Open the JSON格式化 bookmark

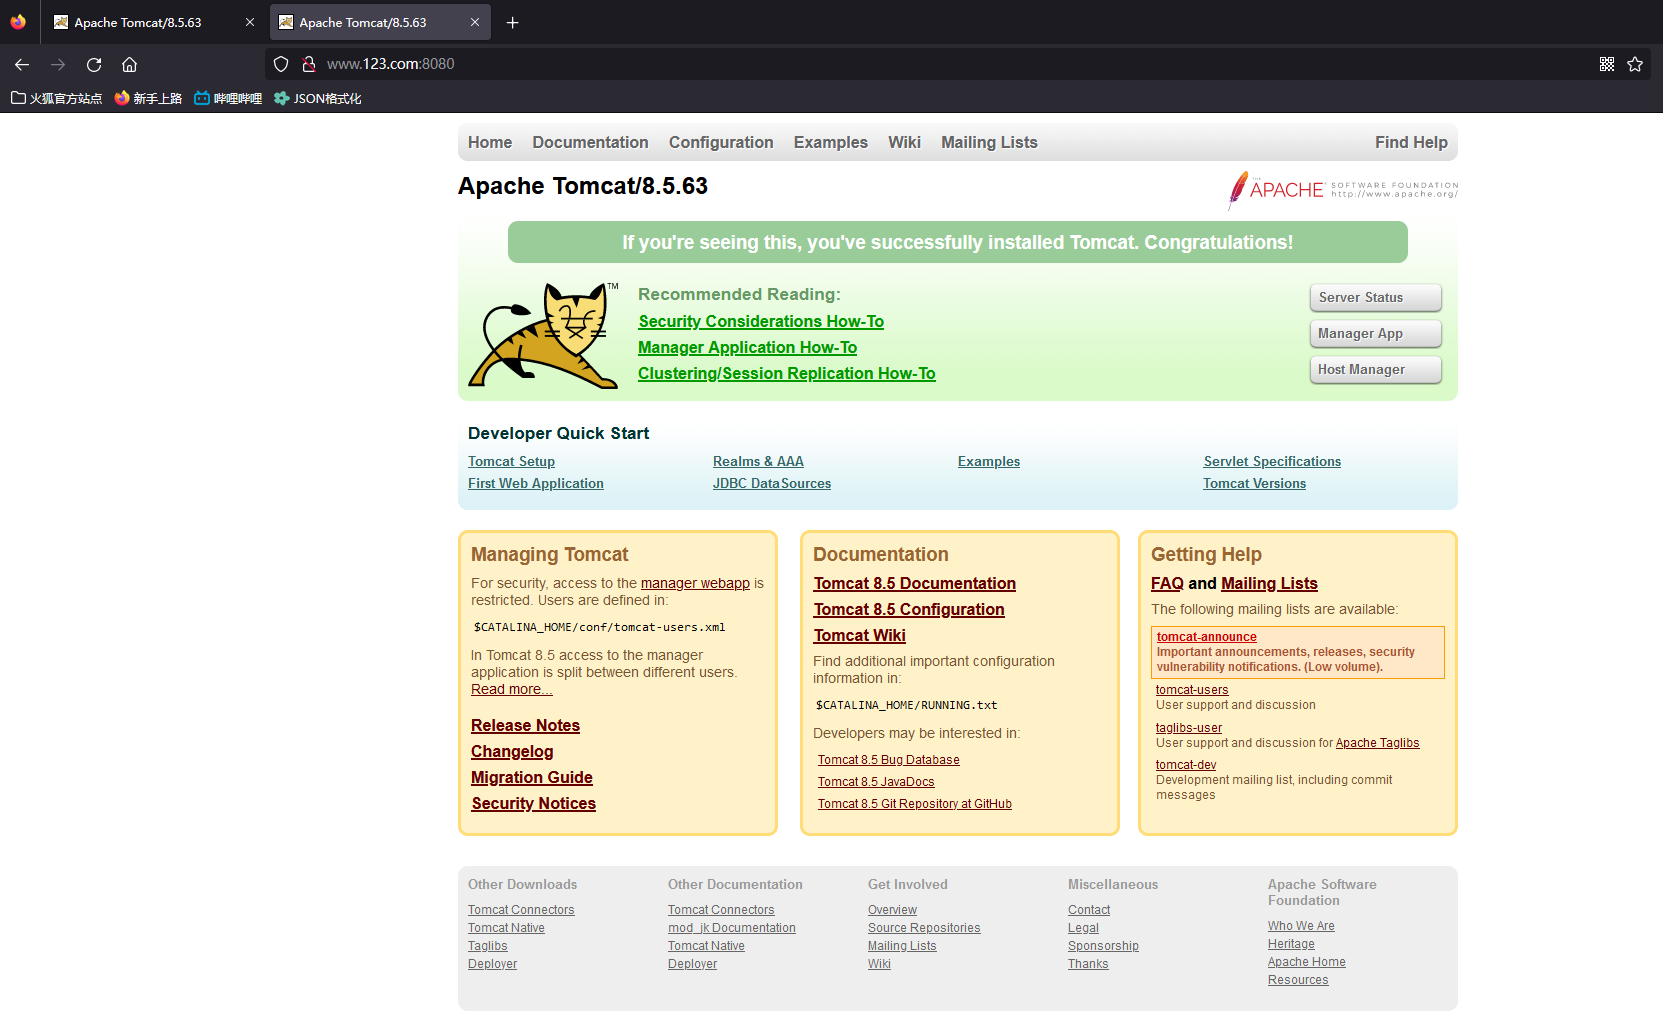pyautogui.click(x=318, y=98)
